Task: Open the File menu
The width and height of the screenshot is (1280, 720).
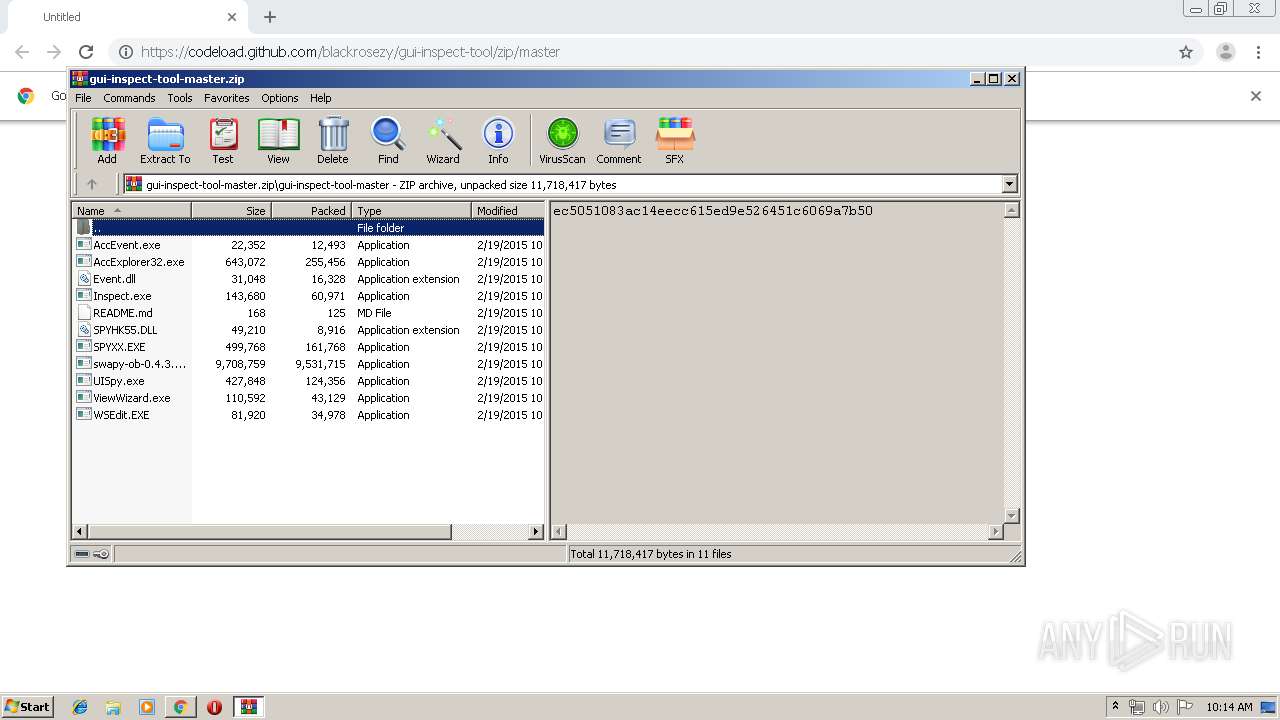Action: pos(83,98)
